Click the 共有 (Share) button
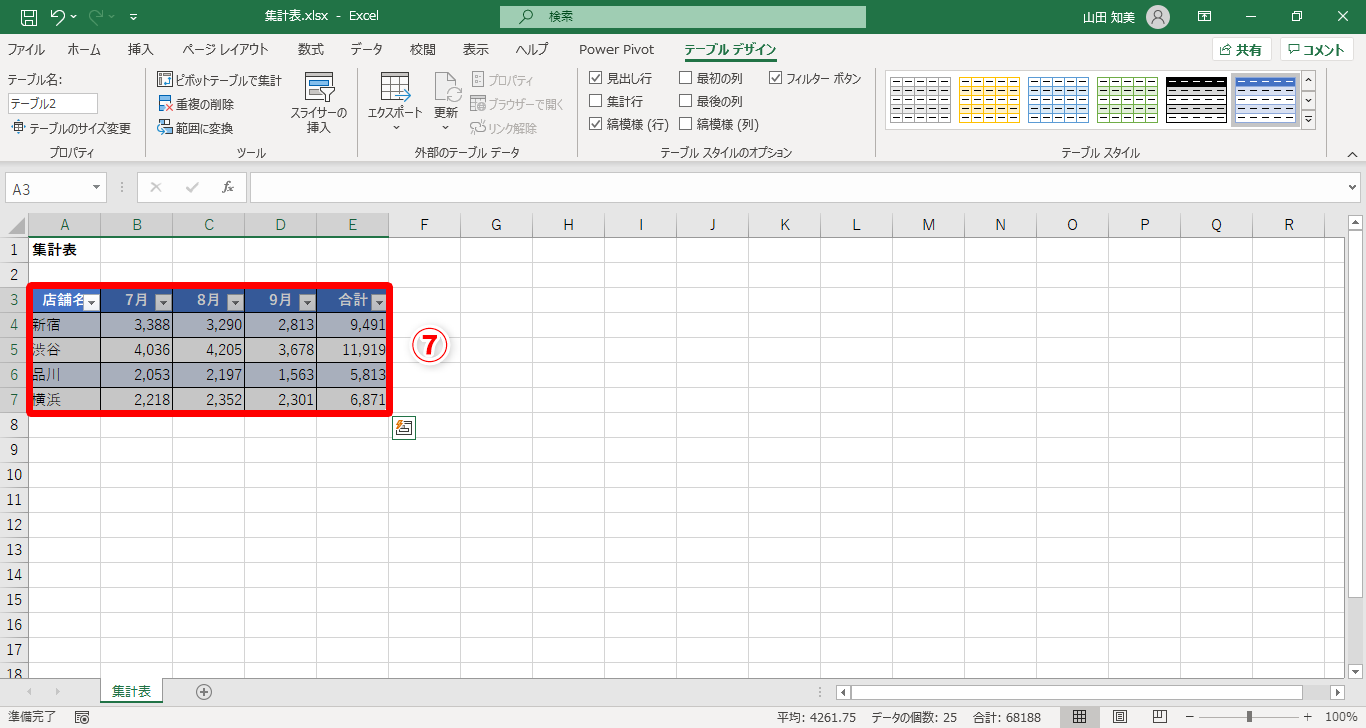Image resolution: width=1366 pixels, height=728 pixels. tap(1241, 49)
